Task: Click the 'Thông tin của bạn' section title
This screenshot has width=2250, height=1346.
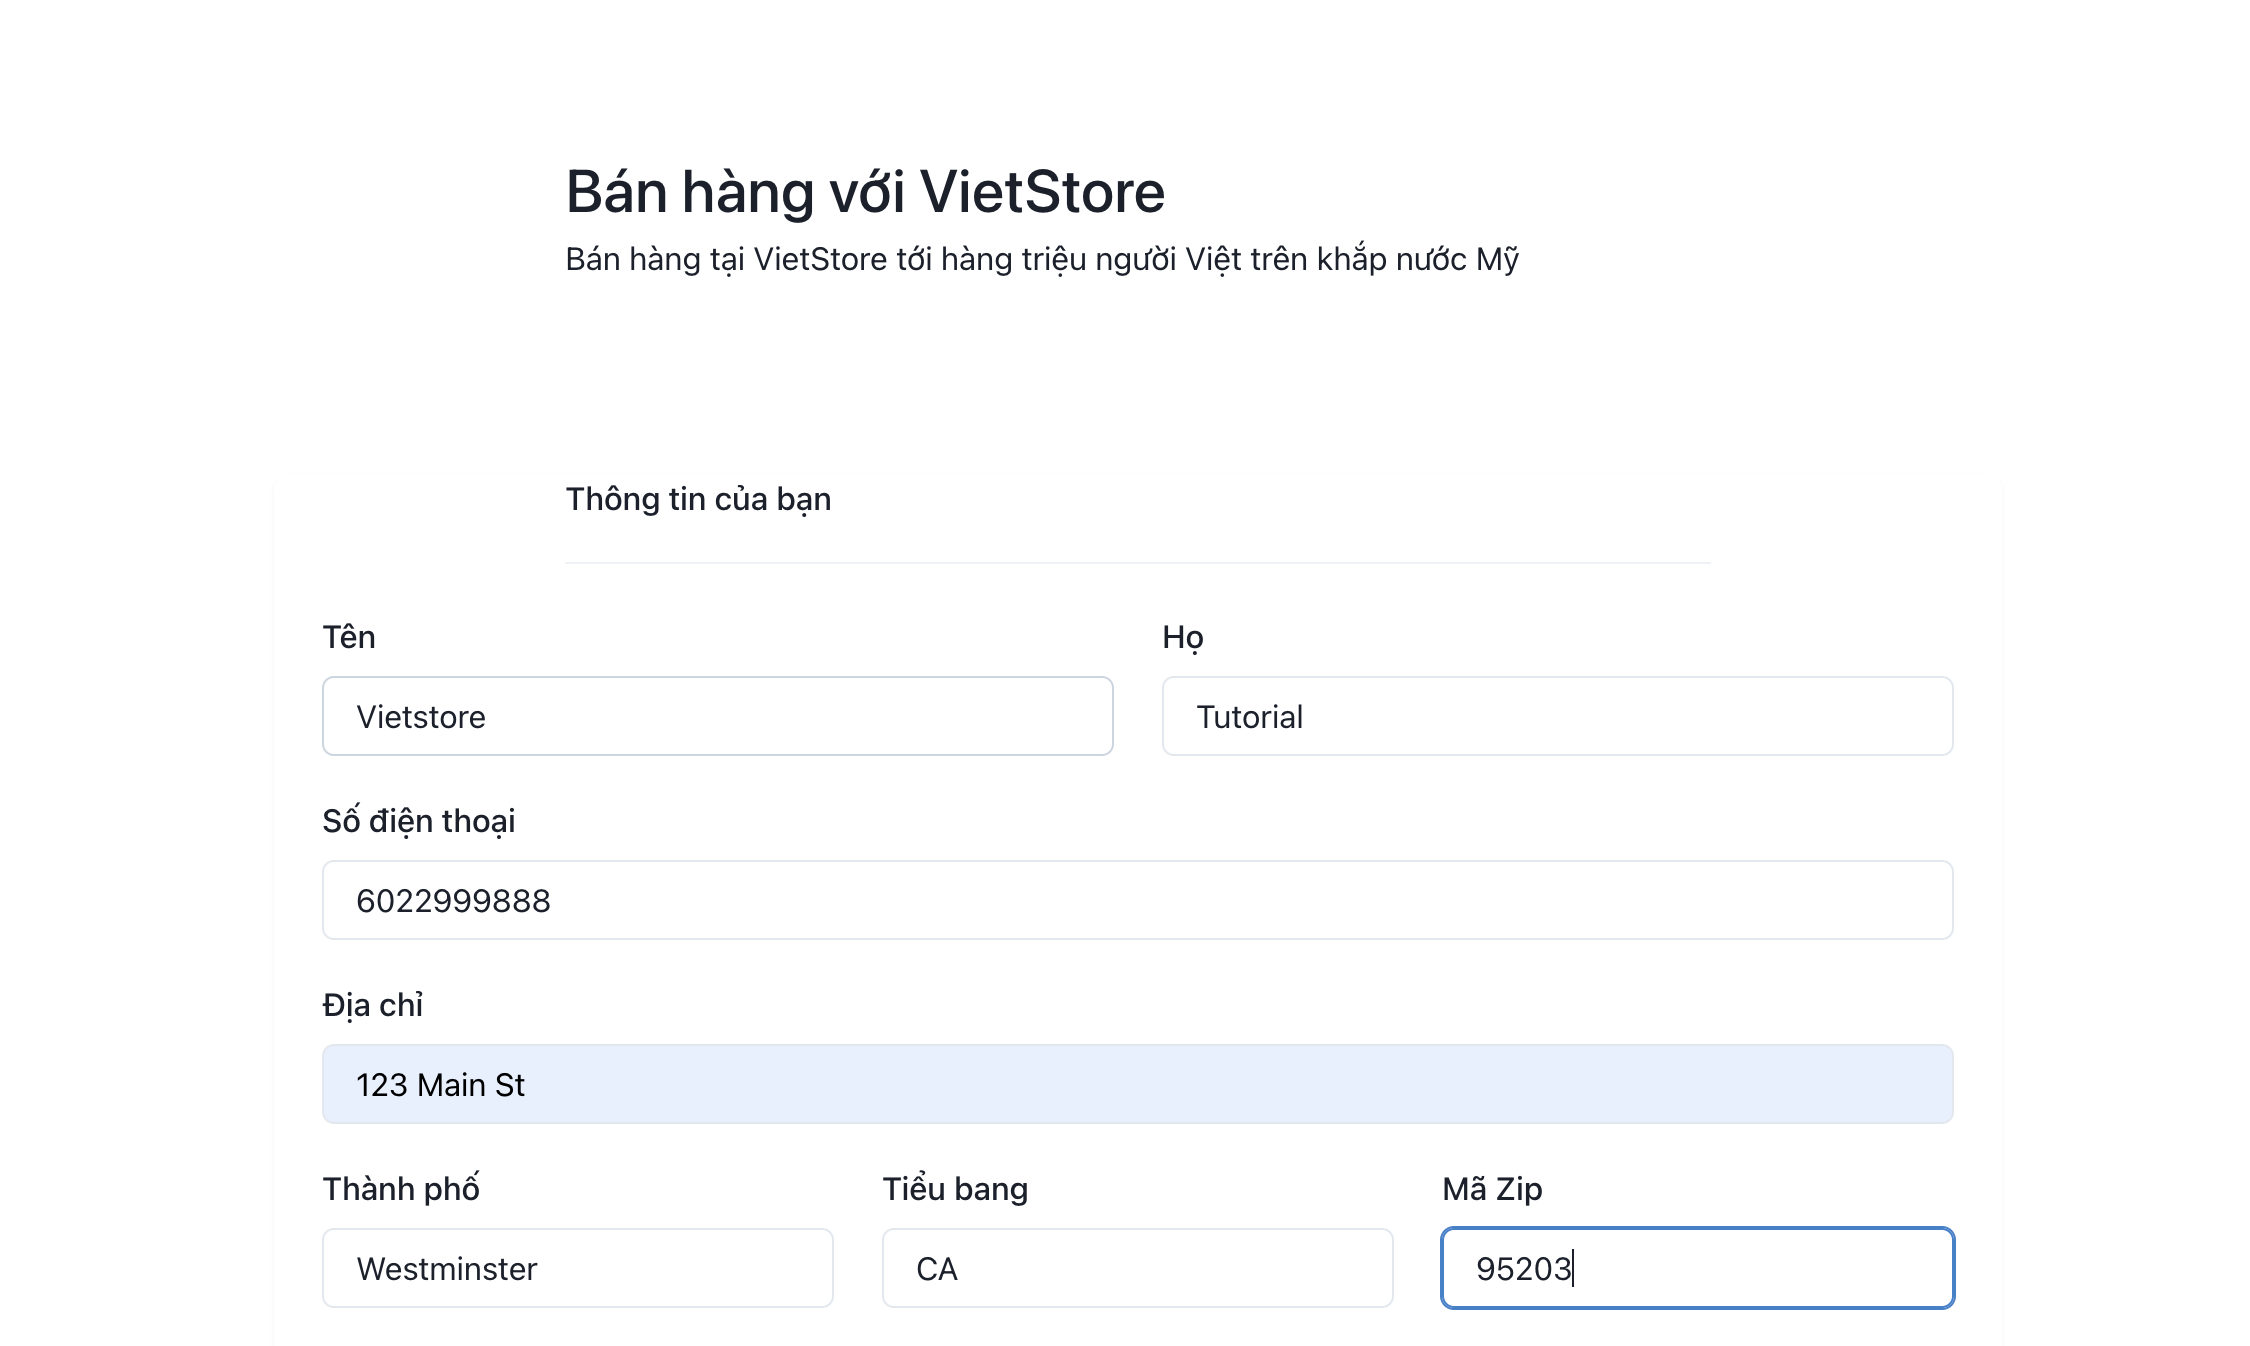Action: [698, 499]
